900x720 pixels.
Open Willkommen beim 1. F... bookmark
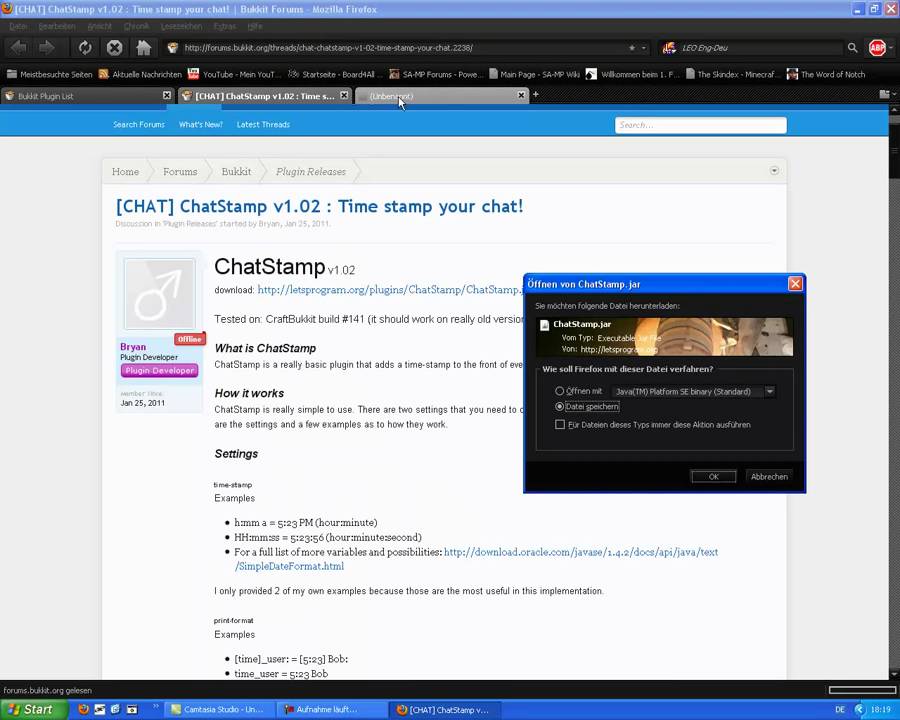(x=633, y=74)
